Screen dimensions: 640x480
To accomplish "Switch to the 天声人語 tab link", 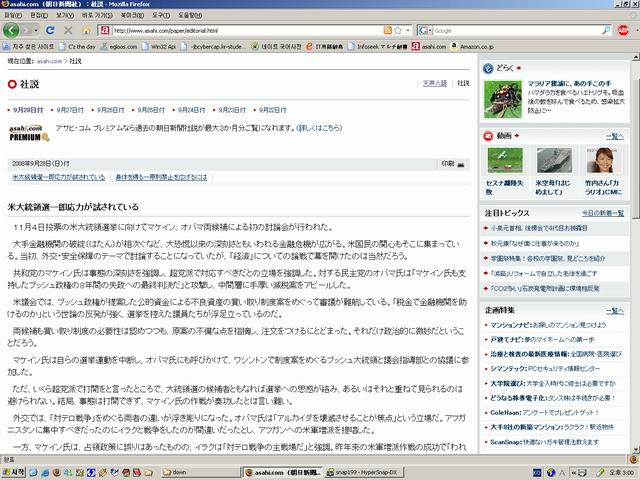I will (435, 83).
